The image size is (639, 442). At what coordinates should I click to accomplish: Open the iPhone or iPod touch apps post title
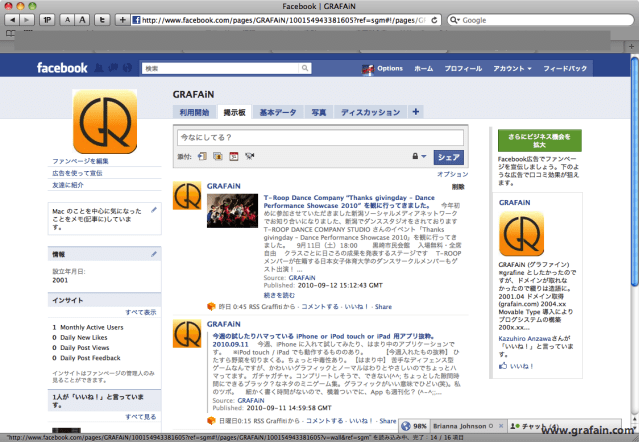point(324,336)
